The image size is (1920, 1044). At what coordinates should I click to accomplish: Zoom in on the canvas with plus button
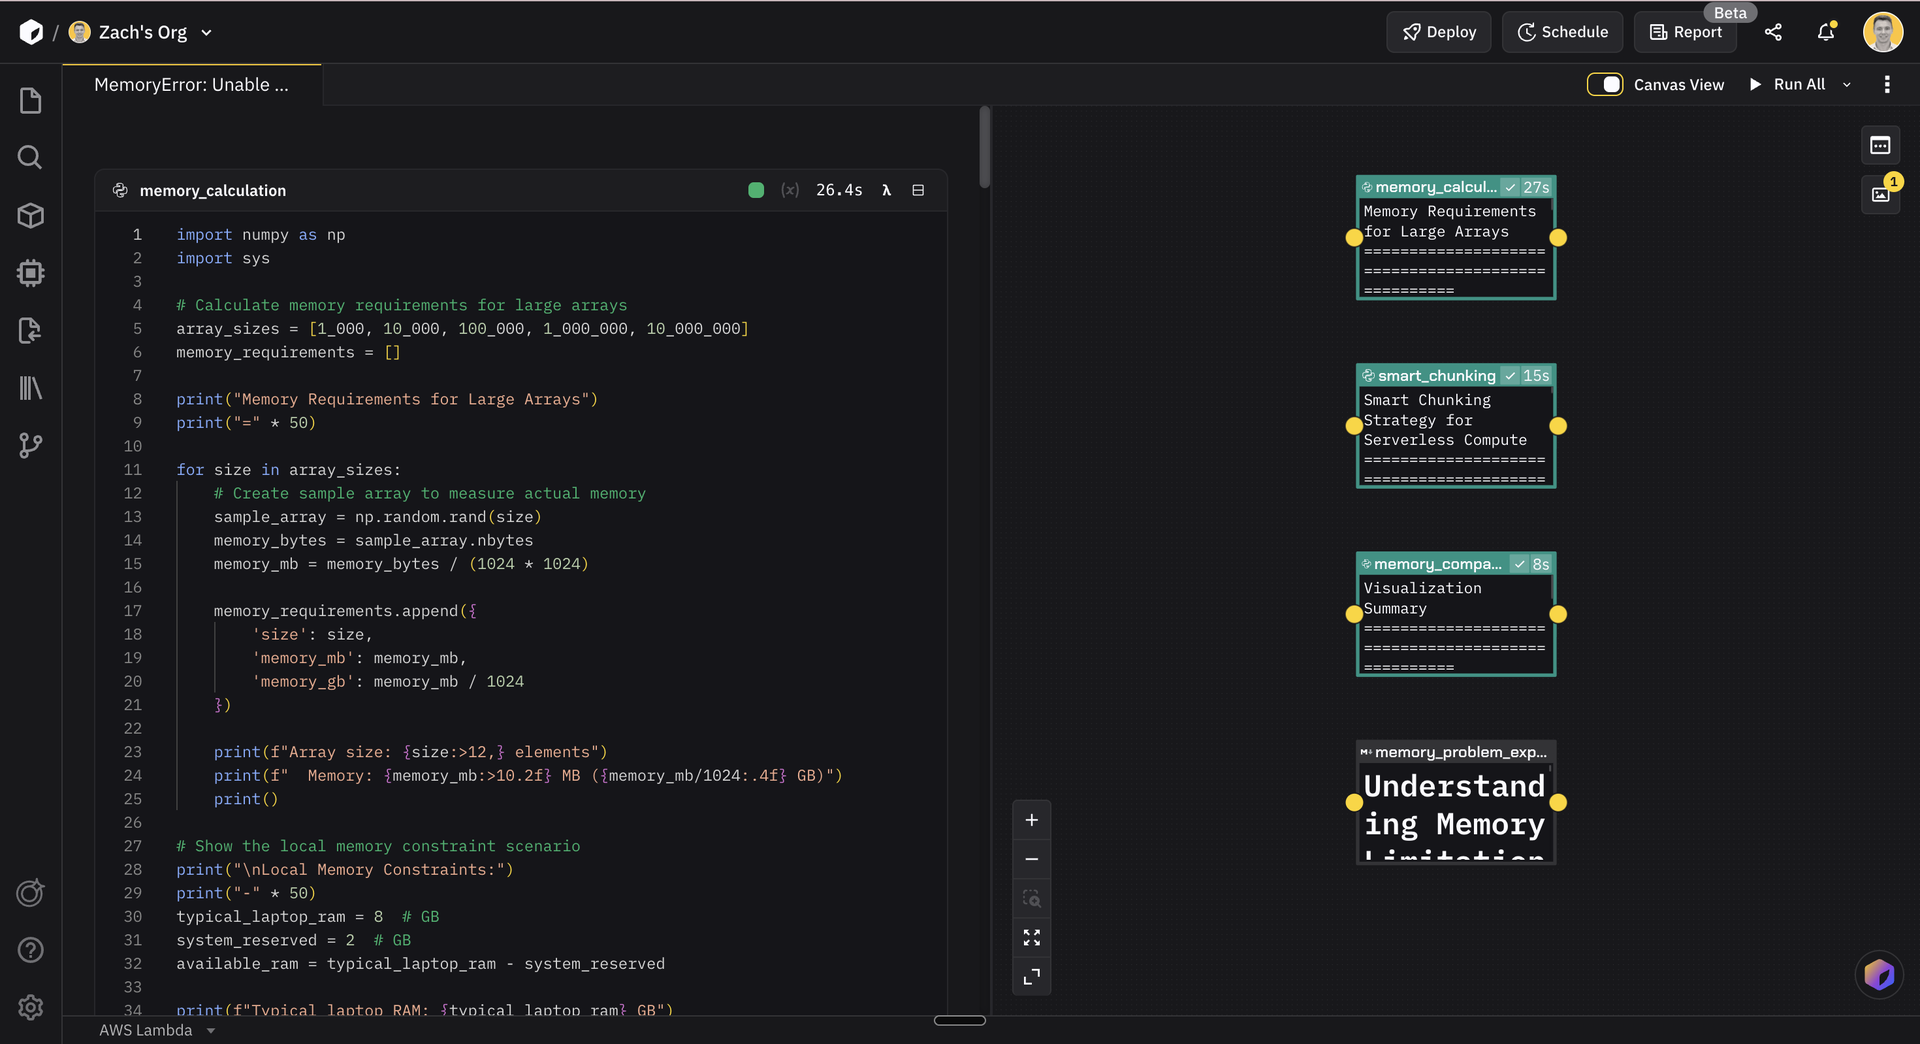1031,818
